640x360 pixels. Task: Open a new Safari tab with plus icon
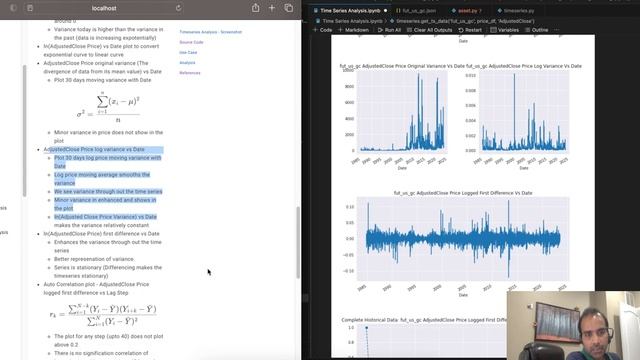click(272, 8)
